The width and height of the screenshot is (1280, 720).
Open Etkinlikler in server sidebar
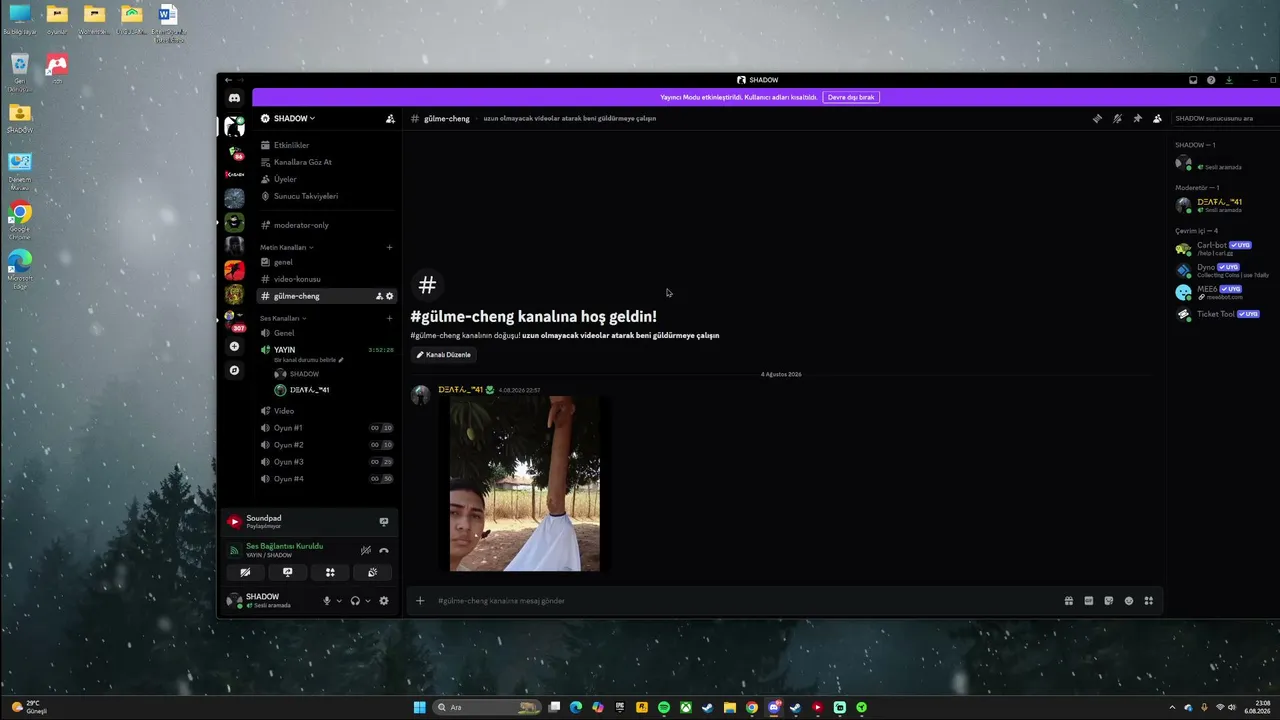tap(327, 145)
